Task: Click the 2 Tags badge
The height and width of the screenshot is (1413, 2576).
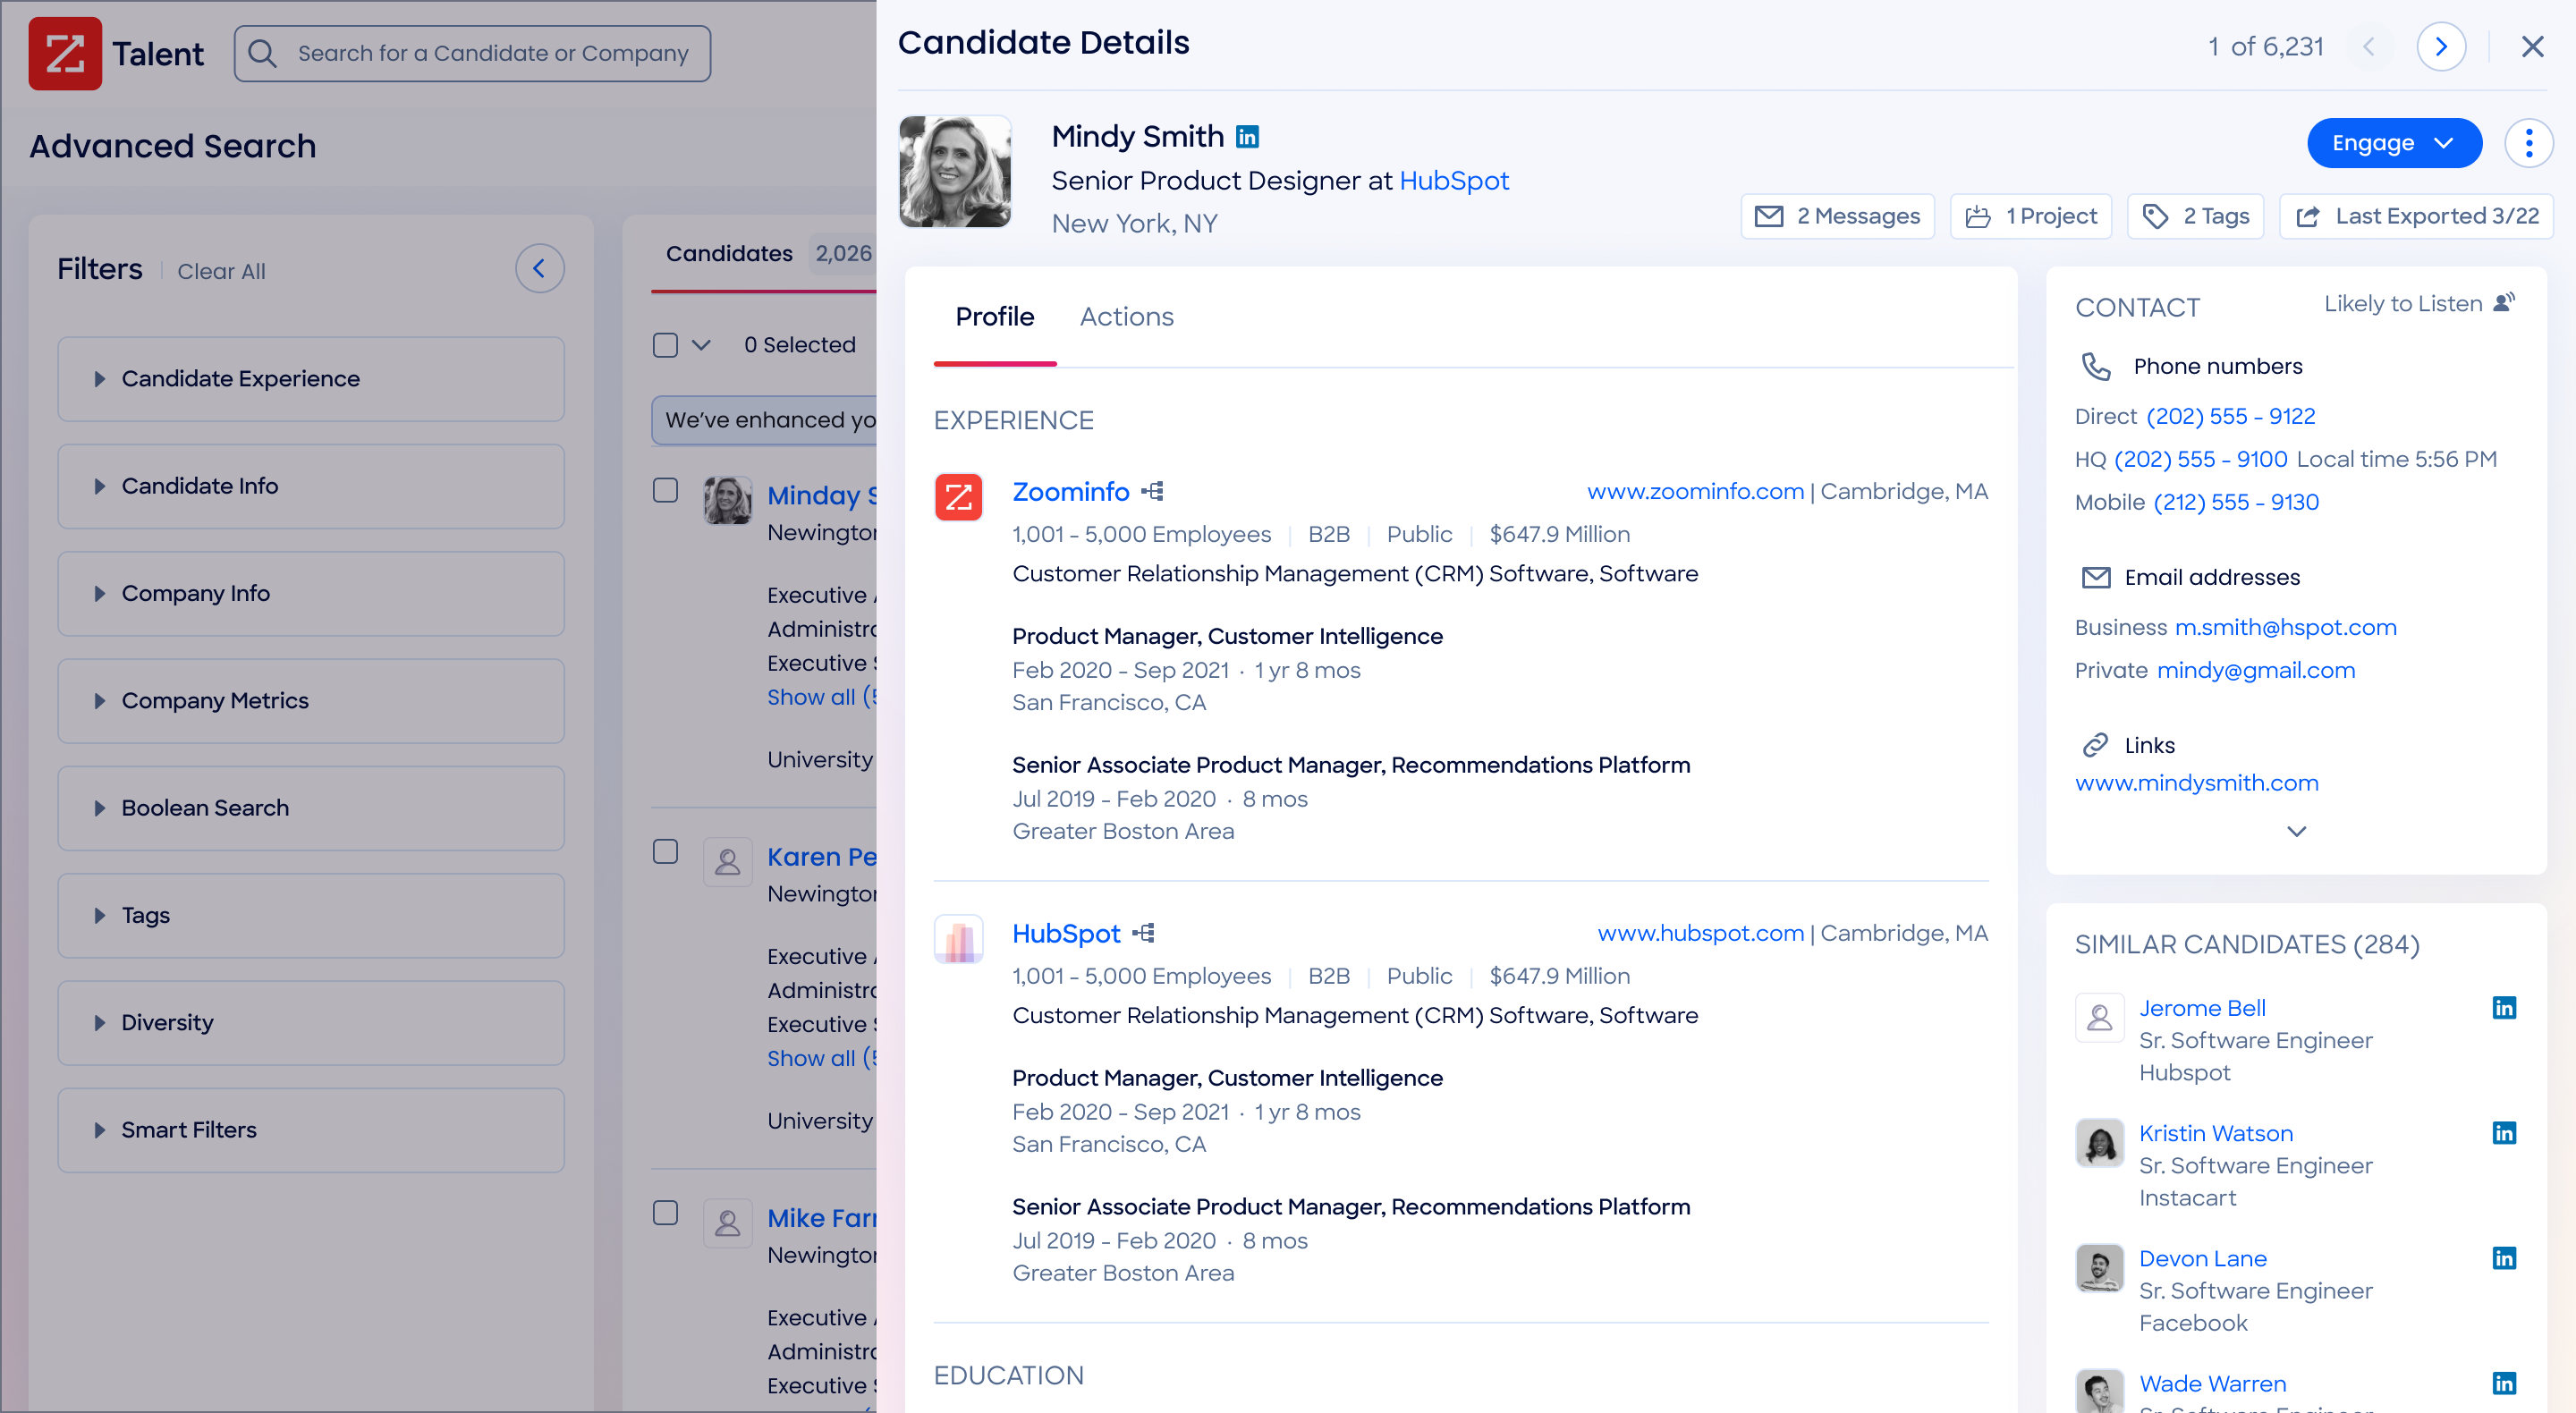Action: tap(2196, 216)
